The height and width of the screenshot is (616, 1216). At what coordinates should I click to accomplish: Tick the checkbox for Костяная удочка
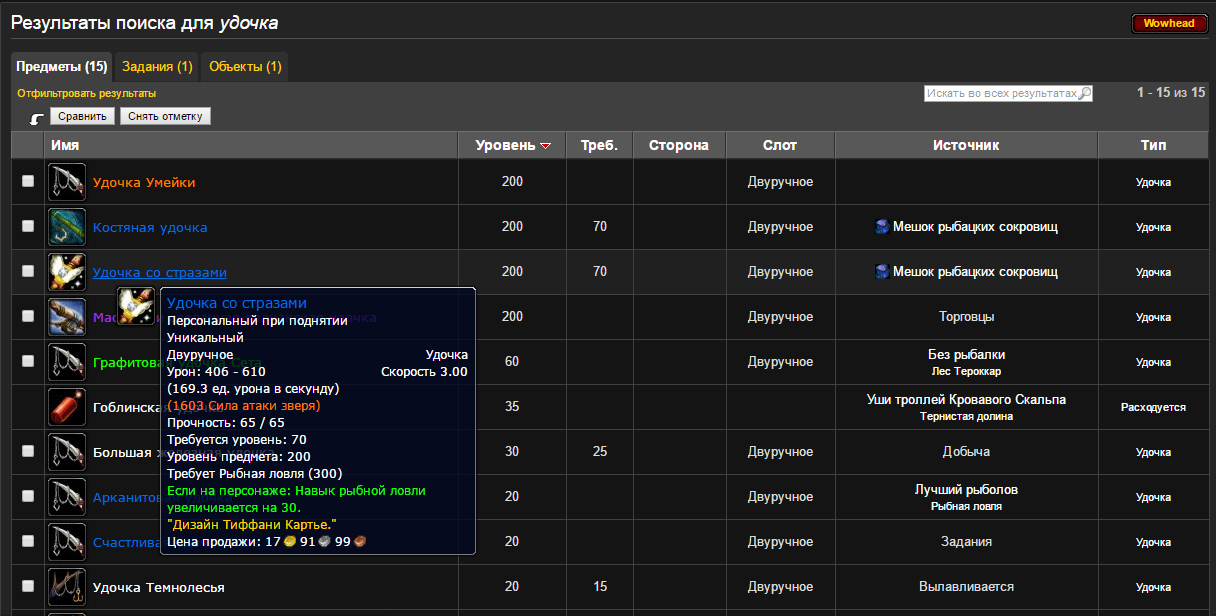pyautogui.click(x=28, y=226)
